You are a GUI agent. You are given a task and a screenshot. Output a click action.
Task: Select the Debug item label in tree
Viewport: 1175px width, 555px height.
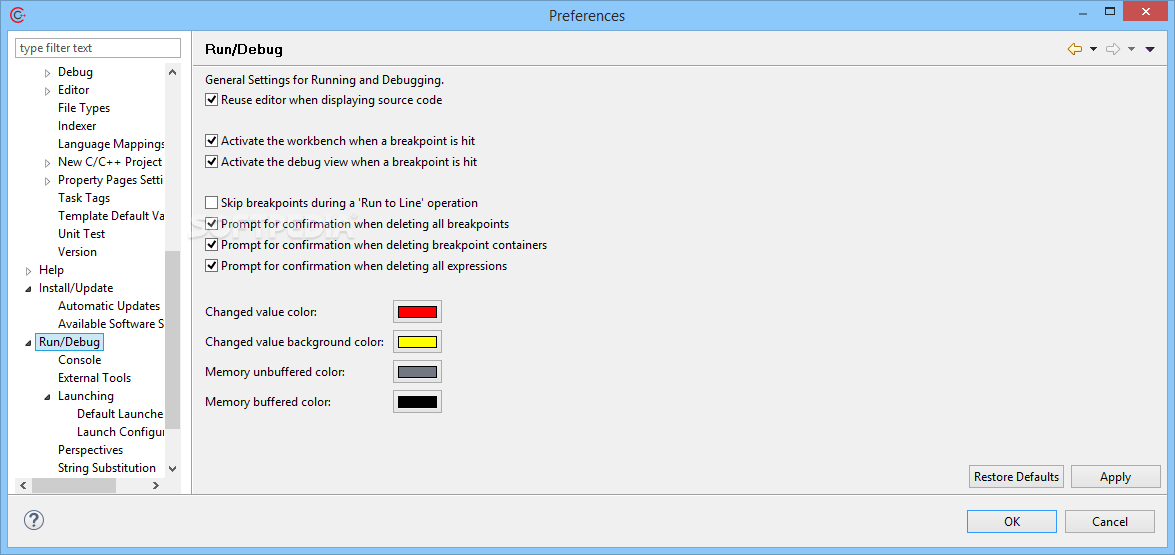click(x=76, y=72)
